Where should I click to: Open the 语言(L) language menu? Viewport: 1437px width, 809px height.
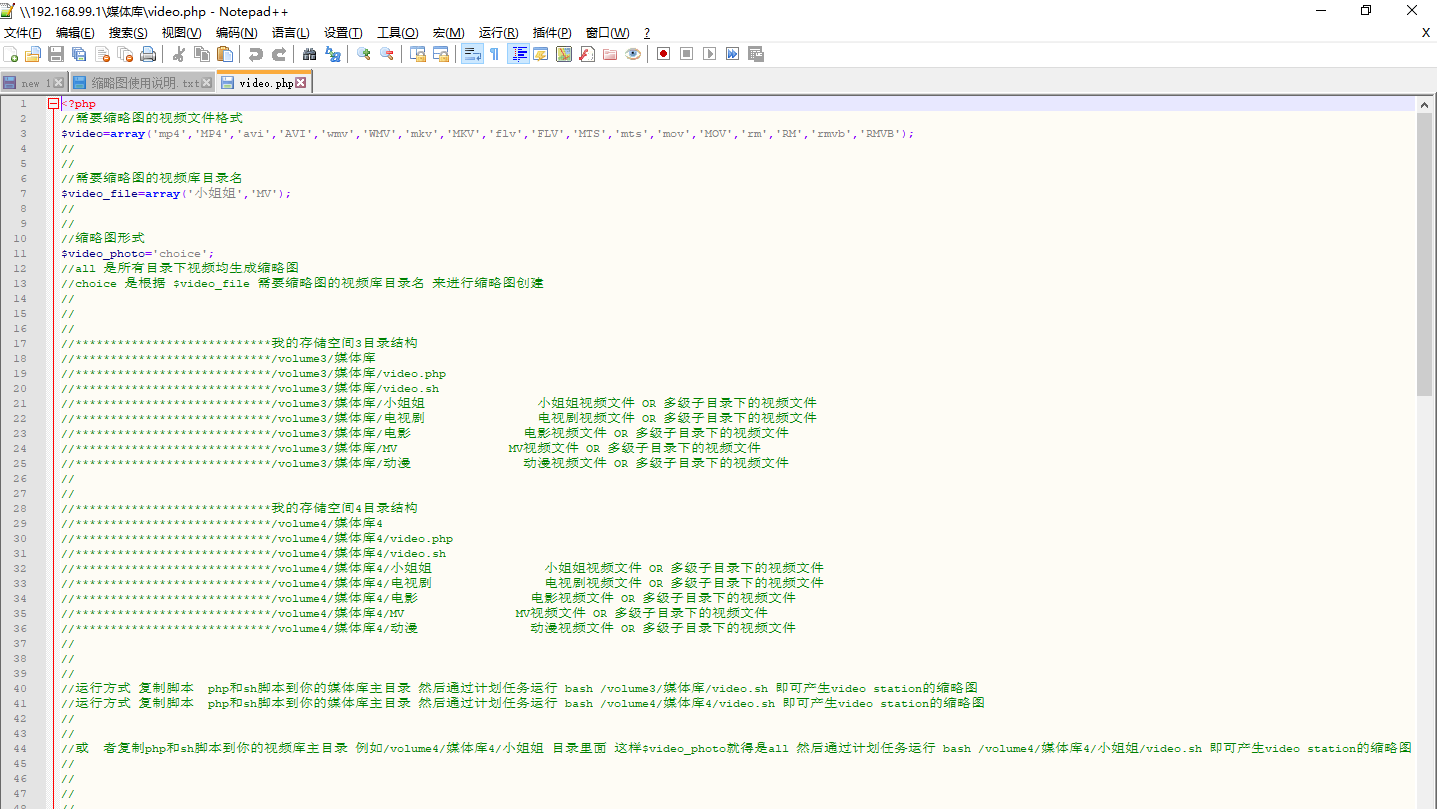coord(290,33)
